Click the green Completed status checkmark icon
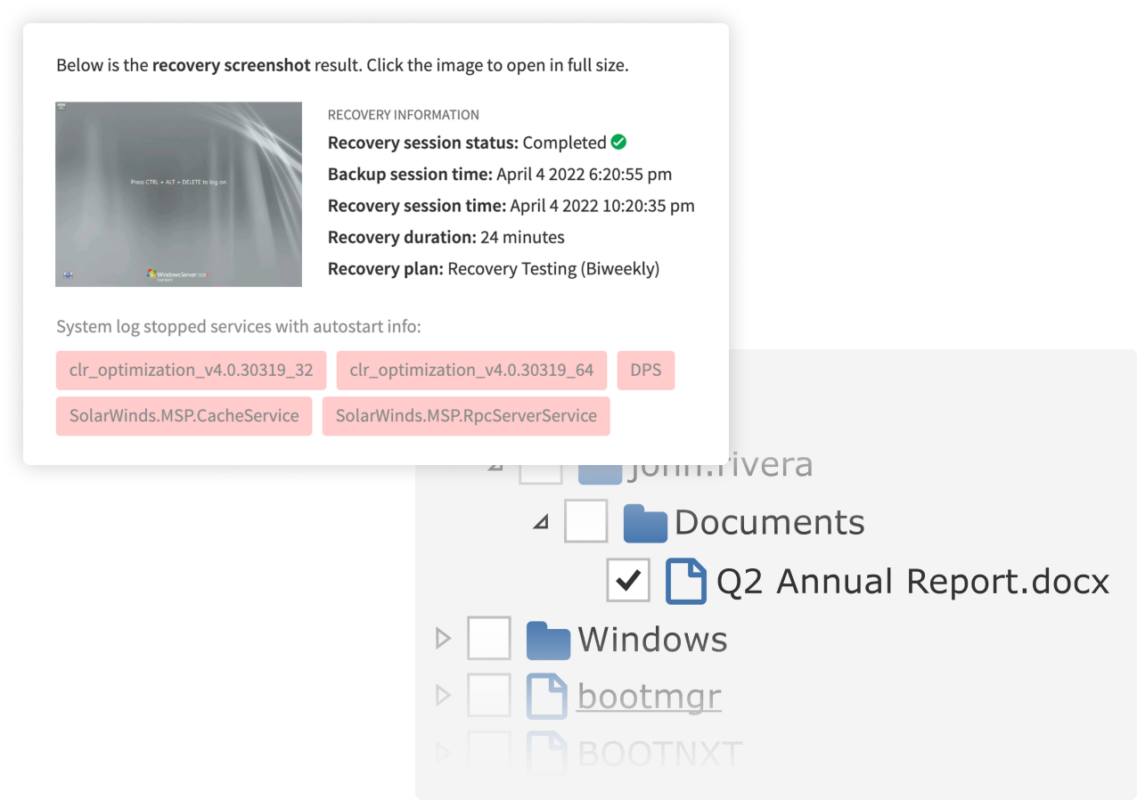Image resolution: width=1137 pixels, height=800 pixels. [619, 142]
